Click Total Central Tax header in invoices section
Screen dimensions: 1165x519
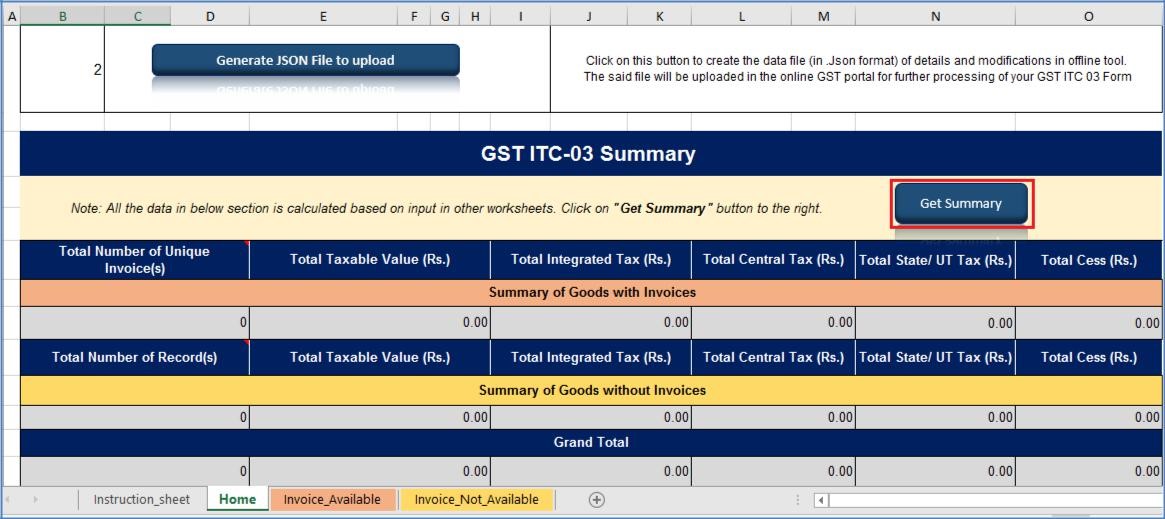tap(773, 259)
